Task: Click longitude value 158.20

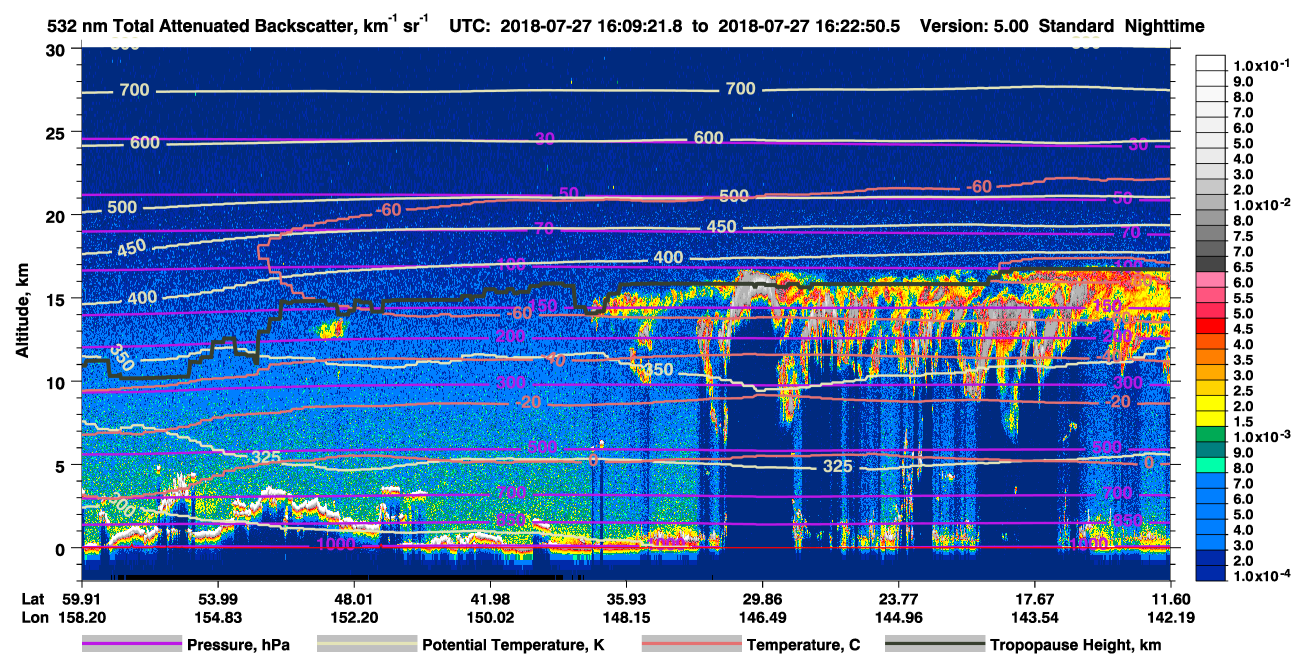Action: click(81, 616)
